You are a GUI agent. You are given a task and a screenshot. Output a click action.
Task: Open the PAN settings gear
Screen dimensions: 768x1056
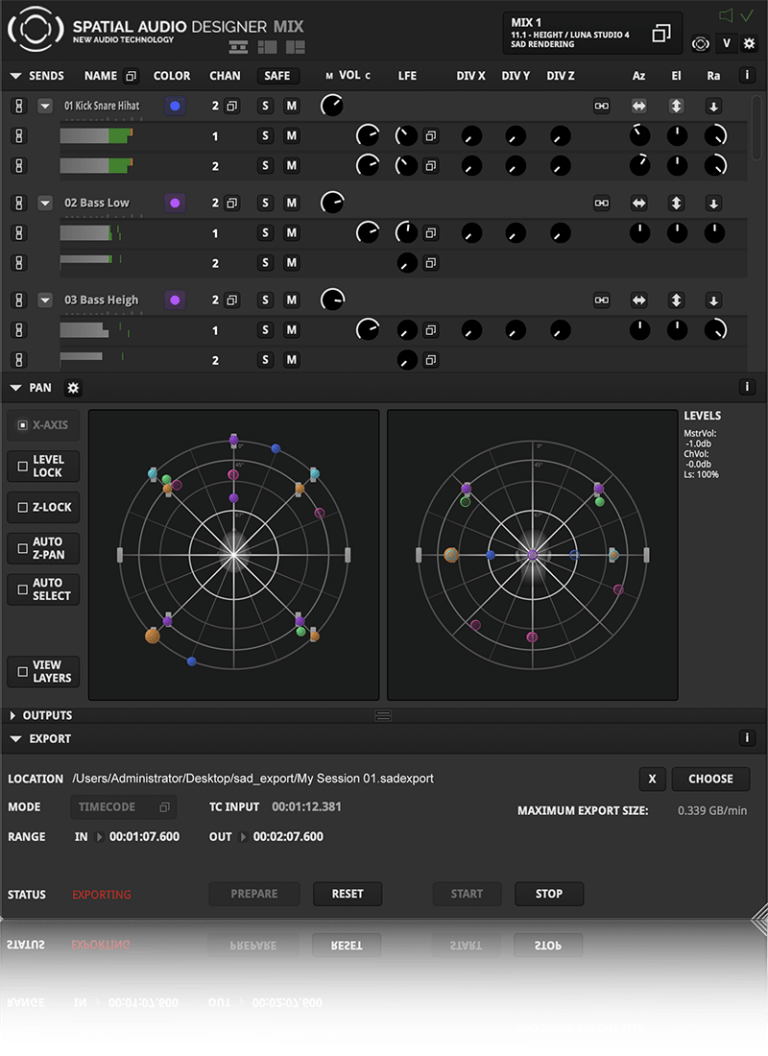73,388
